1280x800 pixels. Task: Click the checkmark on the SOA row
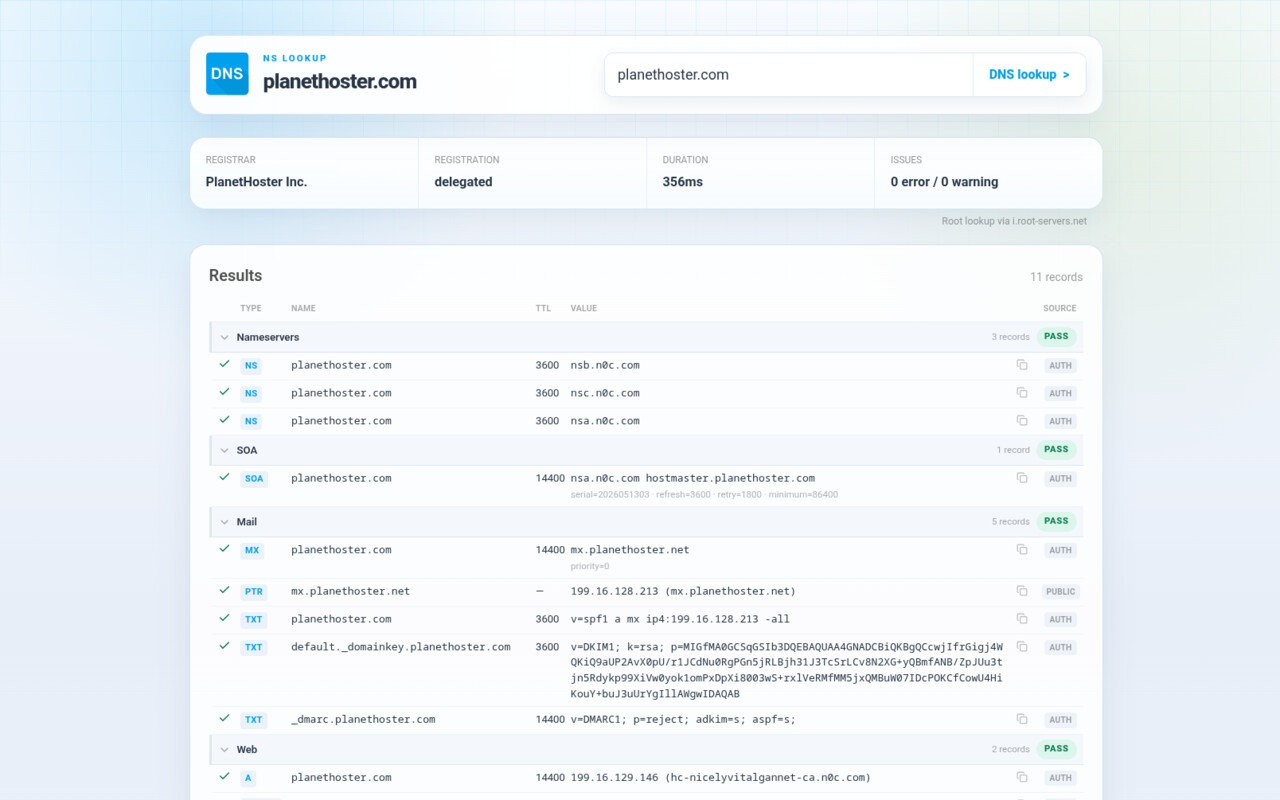click(225, 477)
